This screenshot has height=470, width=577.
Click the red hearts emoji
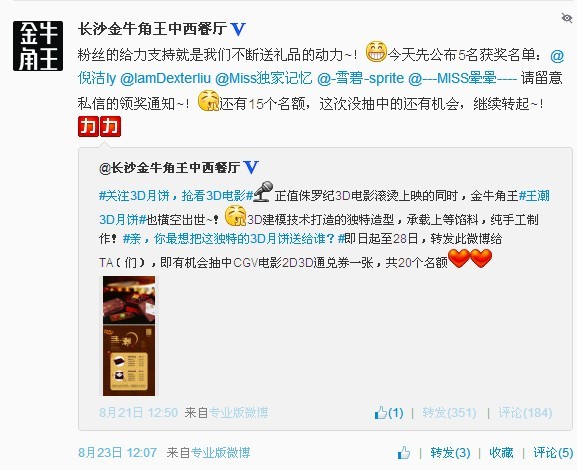click(x=470, y=258)
